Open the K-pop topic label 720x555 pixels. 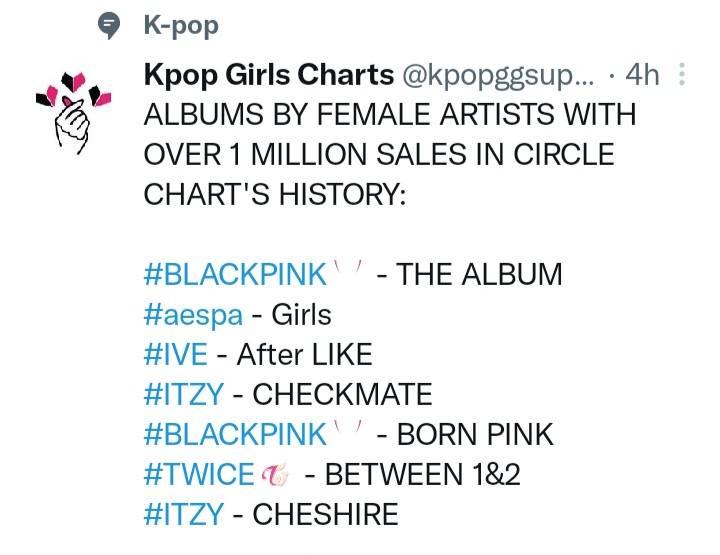tap(181, 26)
